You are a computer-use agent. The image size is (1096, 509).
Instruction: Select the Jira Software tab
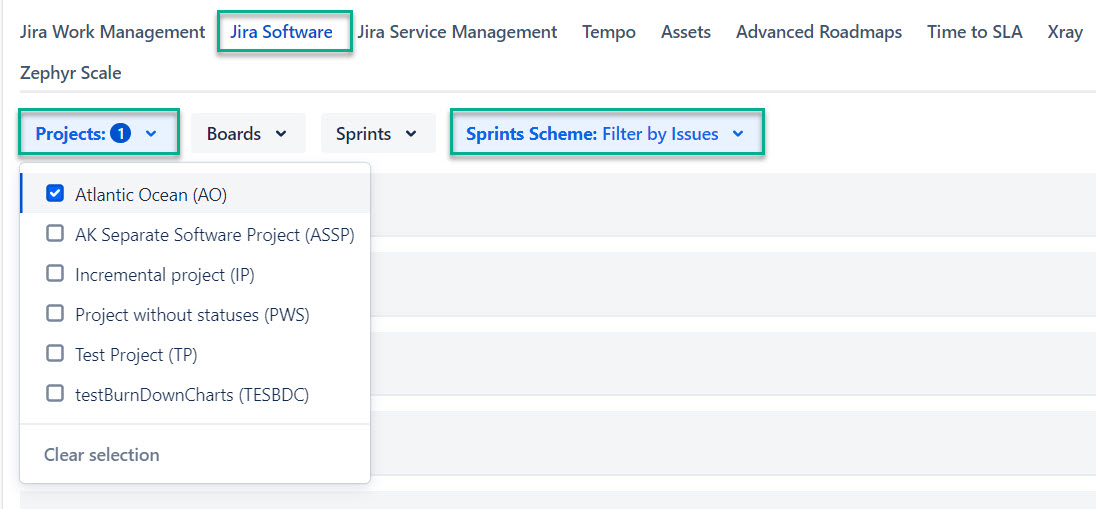[x=281, y=32]
